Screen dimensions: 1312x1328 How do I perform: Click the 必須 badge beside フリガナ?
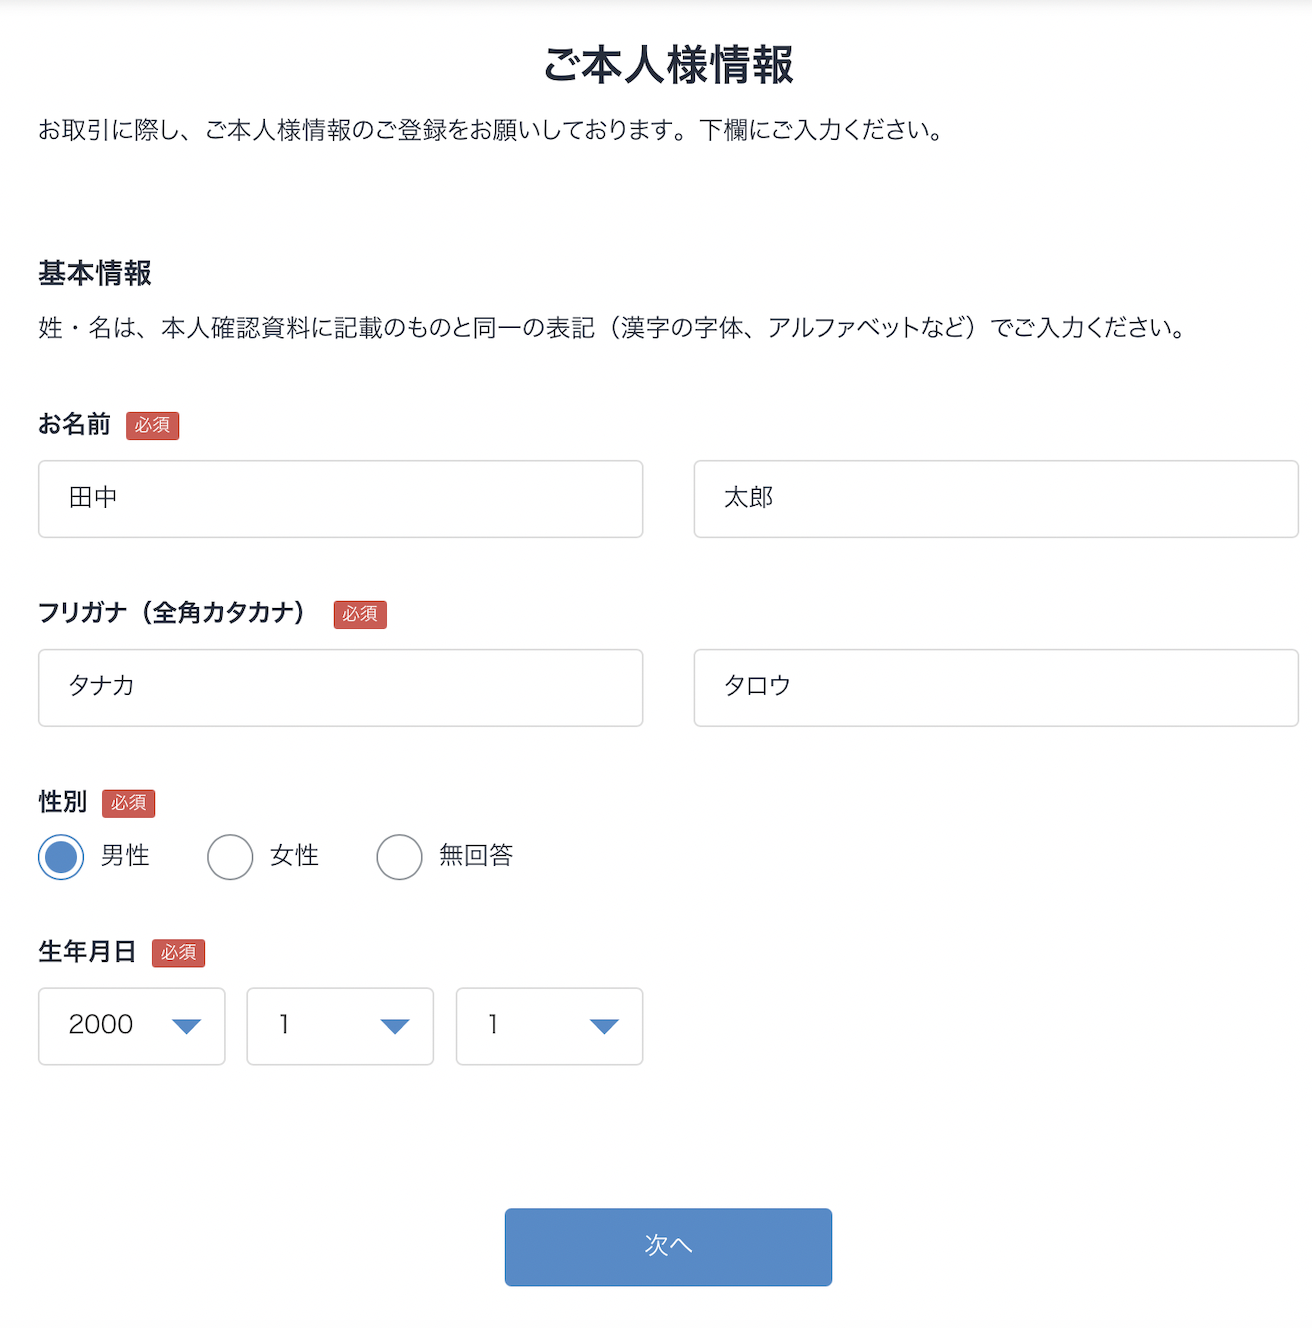tap(360, 614)
